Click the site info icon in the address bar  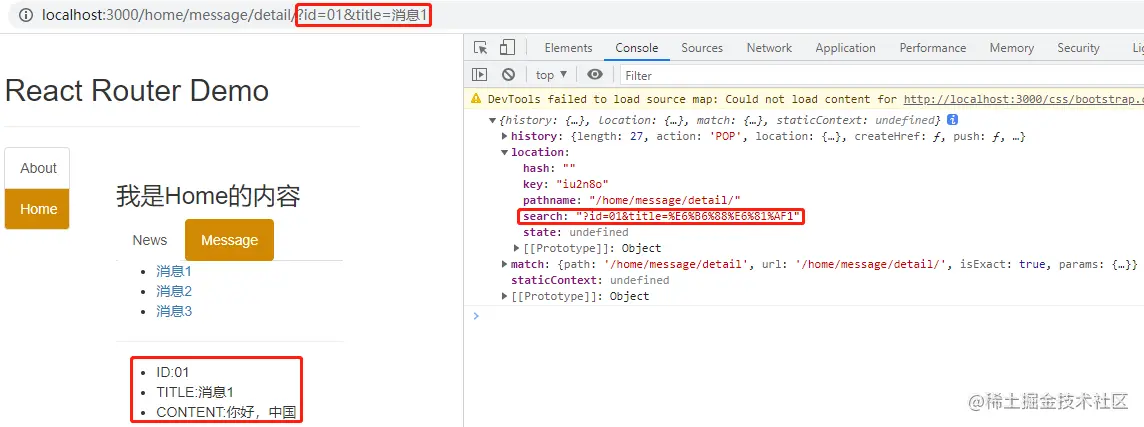pos(26,15)
